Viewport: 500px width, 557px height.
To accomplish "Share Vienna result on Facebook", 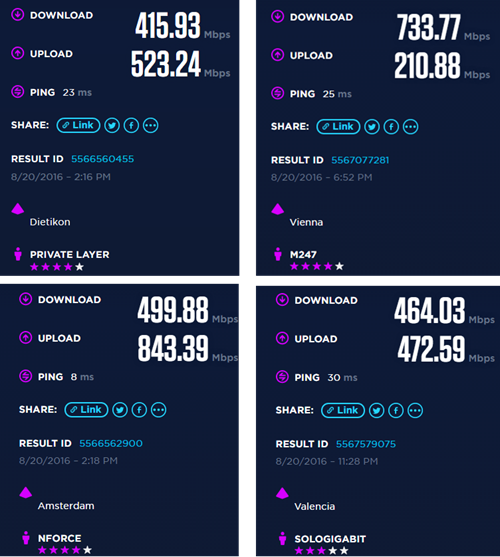I will coord(391,127).
